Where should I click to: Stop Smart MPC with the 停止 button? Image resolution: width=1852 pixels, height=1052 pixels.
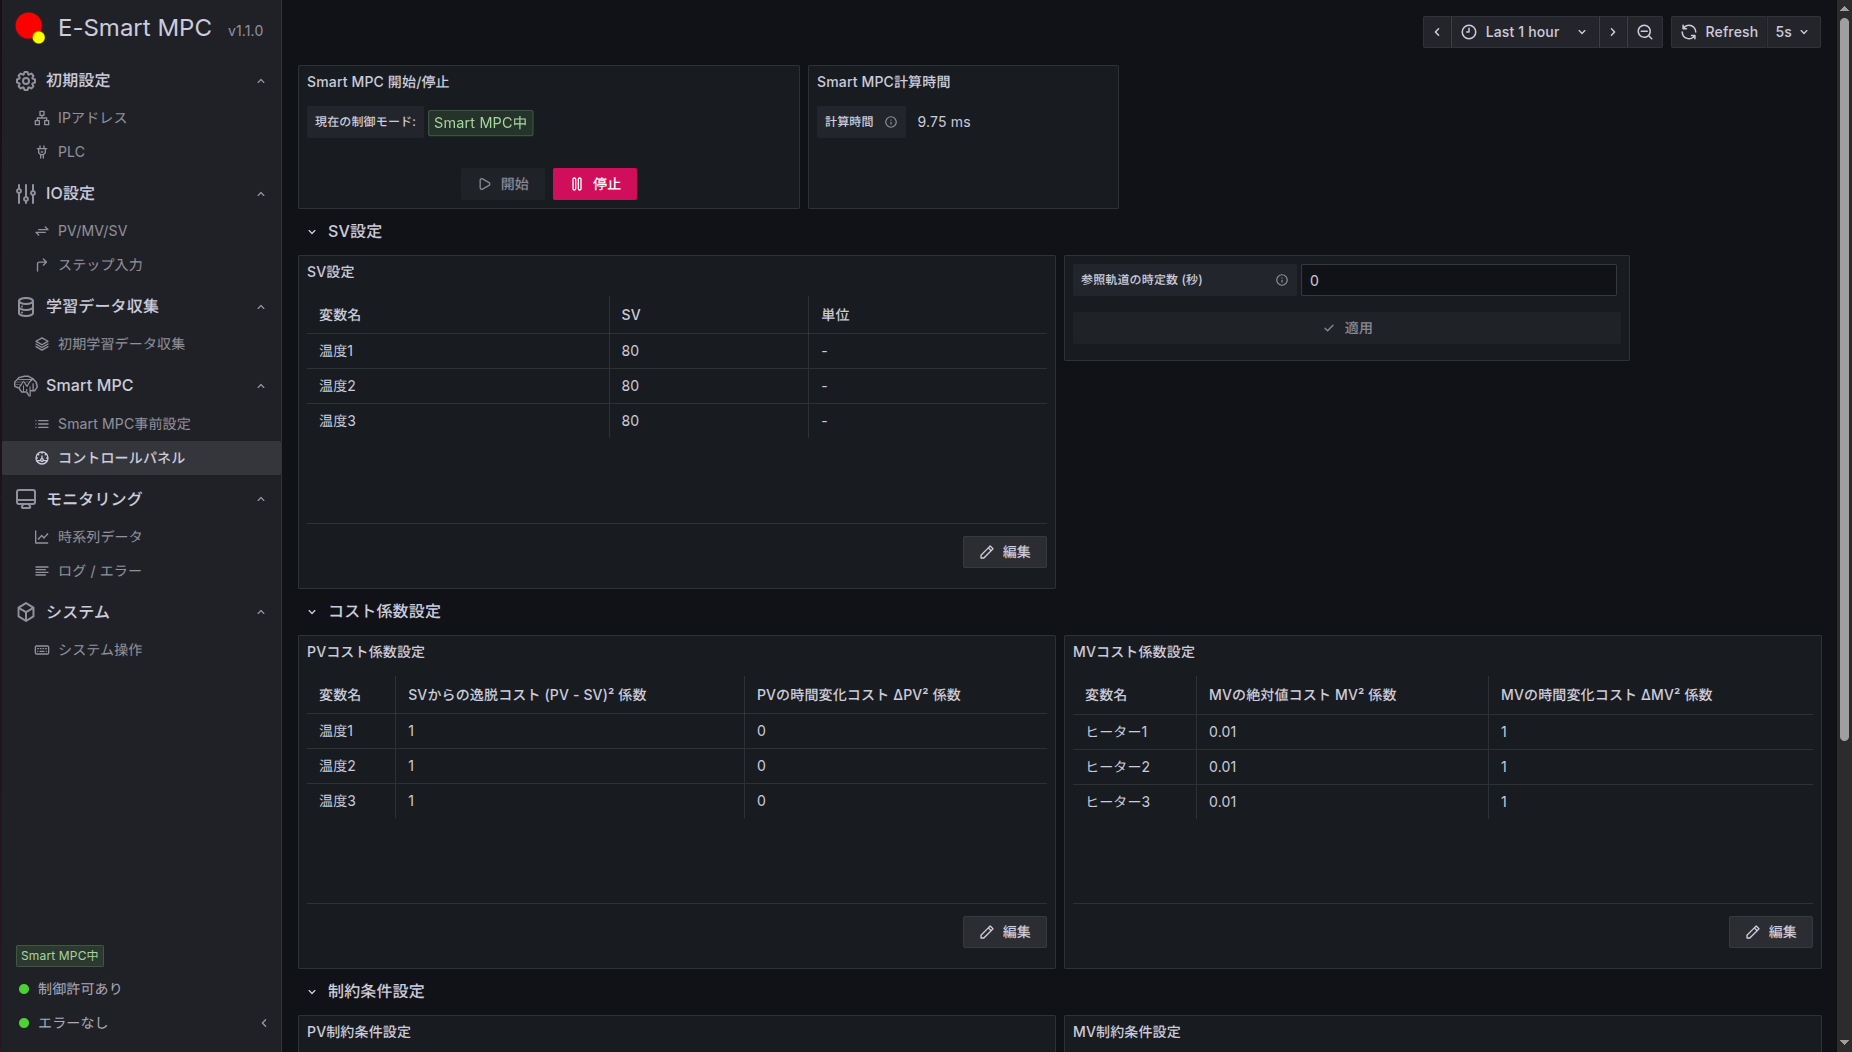595,184
